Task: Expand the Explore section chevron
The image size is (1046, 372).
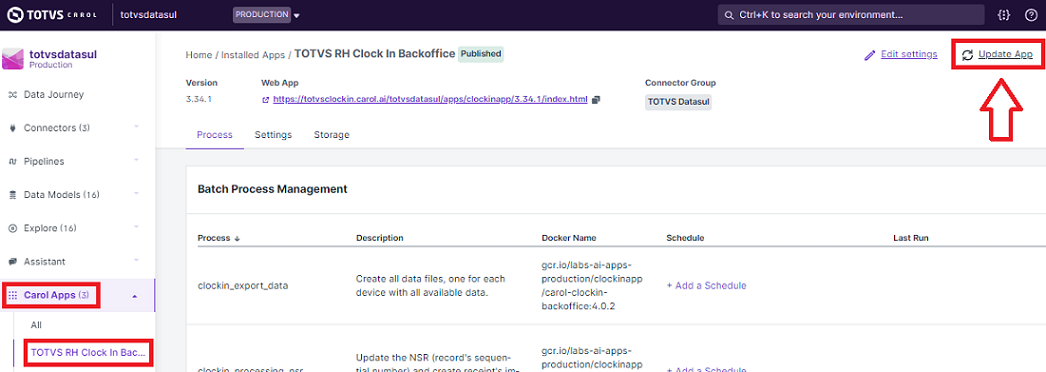Action: coord(135,227)
